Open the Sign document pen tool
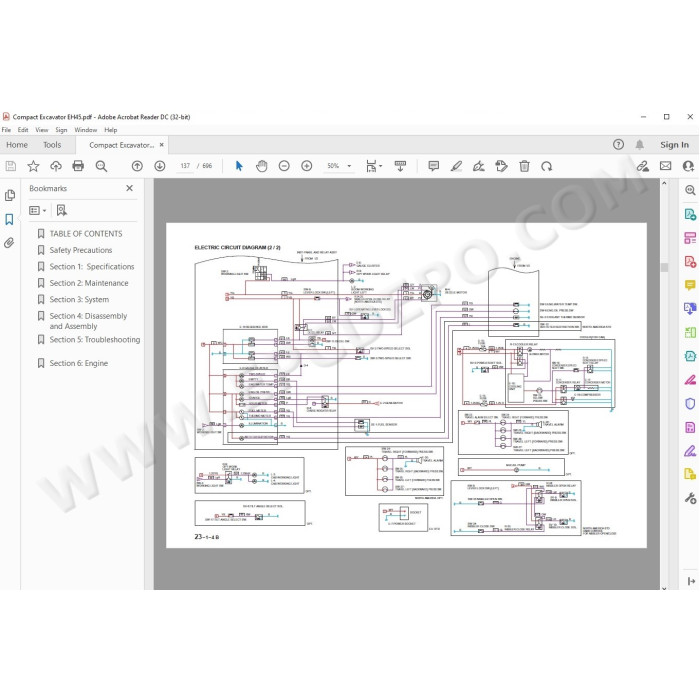Screen dimensions: 700x700 point(479,166)
